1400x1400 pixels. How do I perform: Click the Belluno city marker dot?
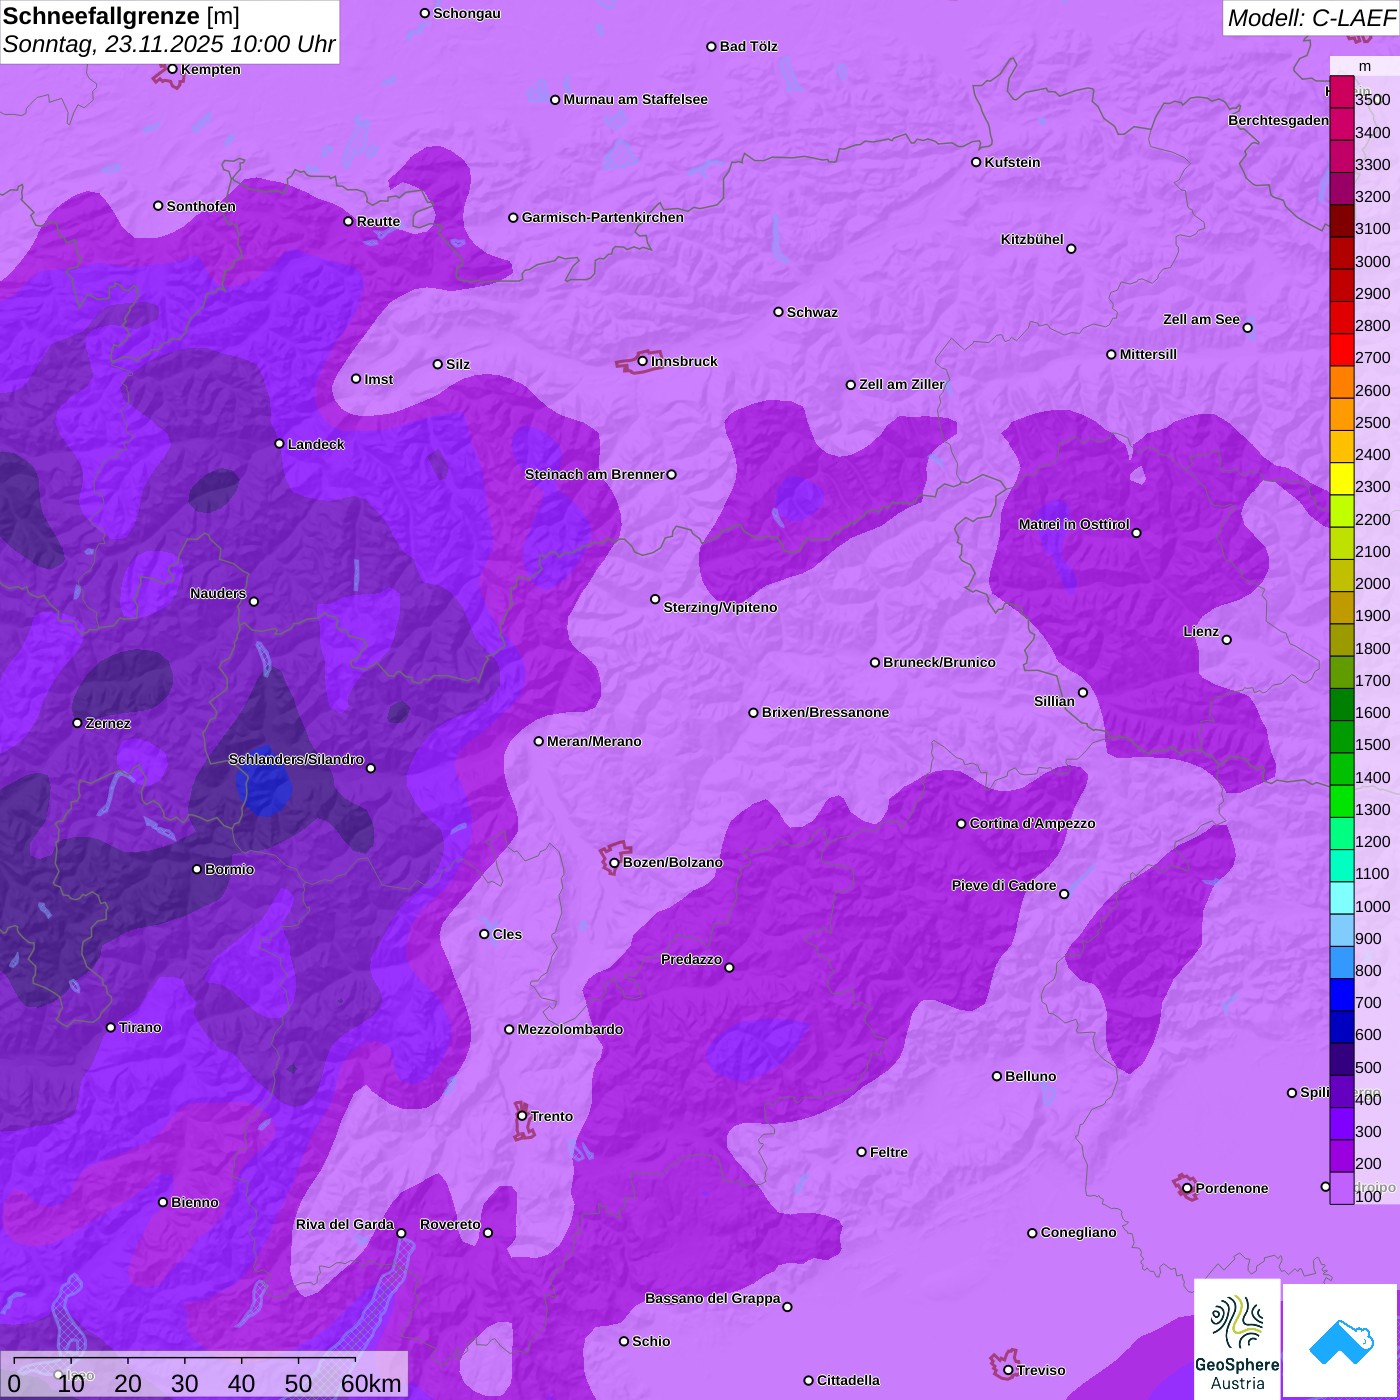(997, 1076)
